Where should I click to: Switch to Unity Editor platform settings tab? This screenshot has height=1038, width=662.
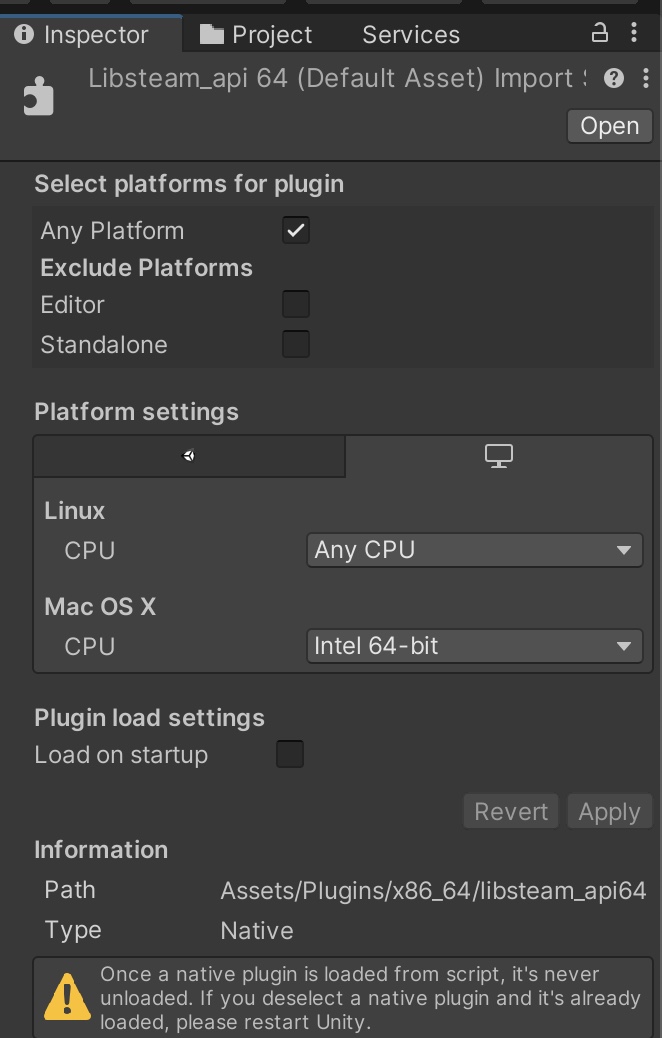tap(189, 456)
